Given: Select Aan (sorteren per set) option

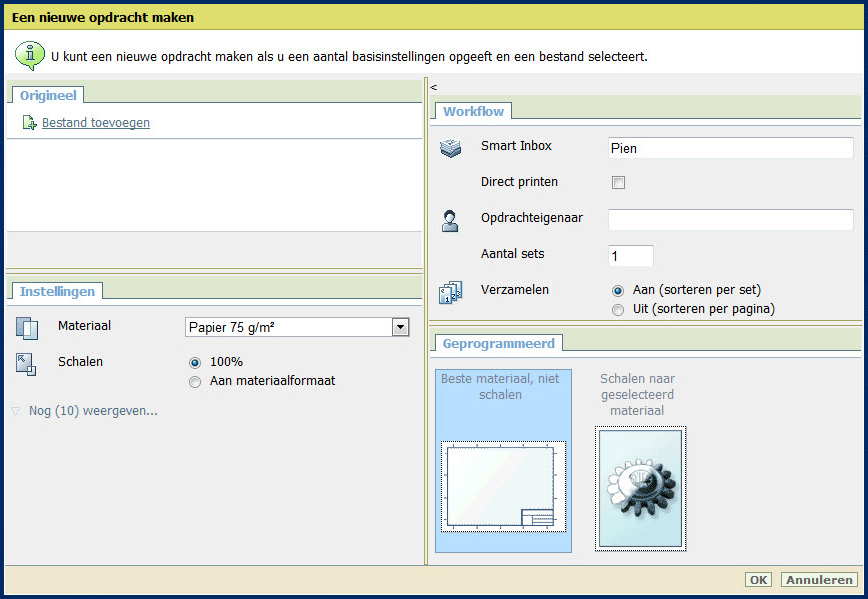Looking at the screenshot, I should (x=618, y=290).
